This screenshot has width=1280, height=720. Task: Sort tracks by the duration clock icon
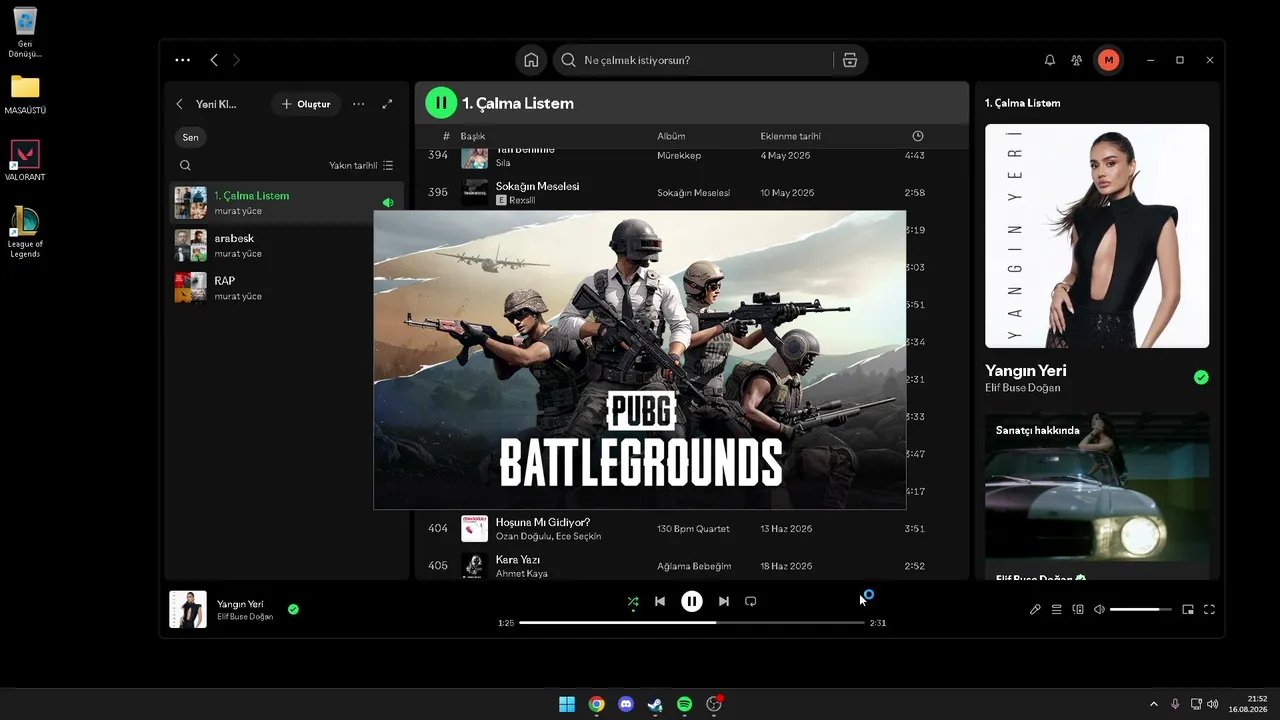[918, 136]
